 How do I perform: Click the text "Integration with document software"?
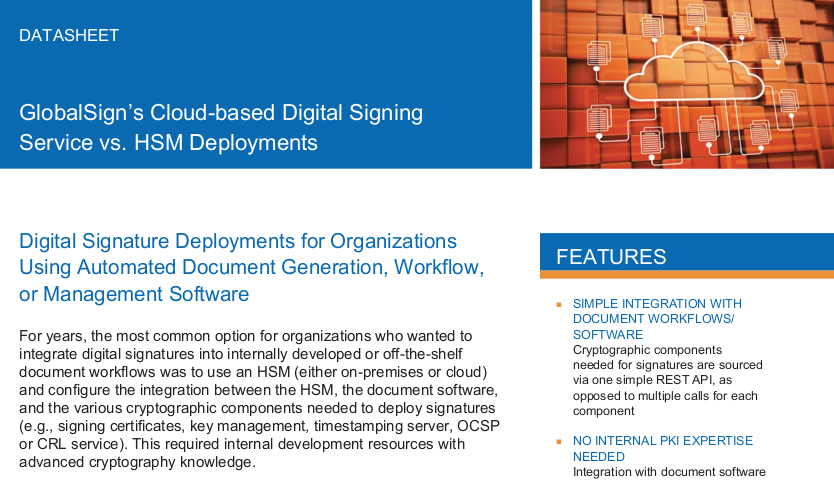[669, 472]
